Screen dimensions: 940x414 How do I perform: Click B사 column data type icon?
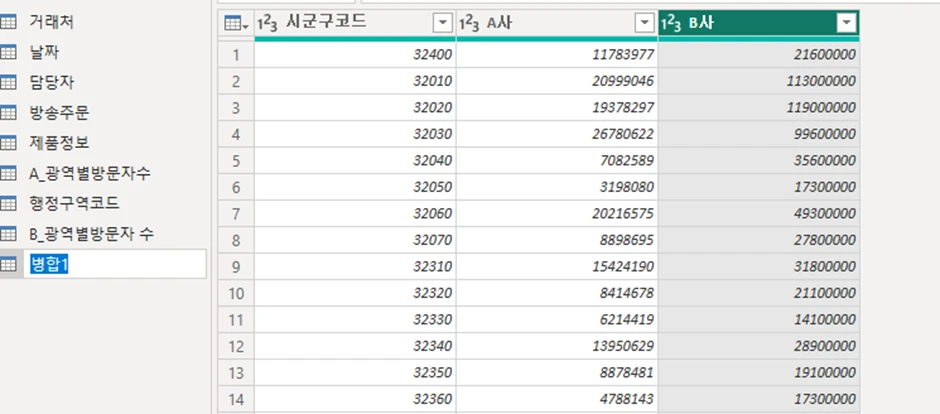tap(671, 23)
